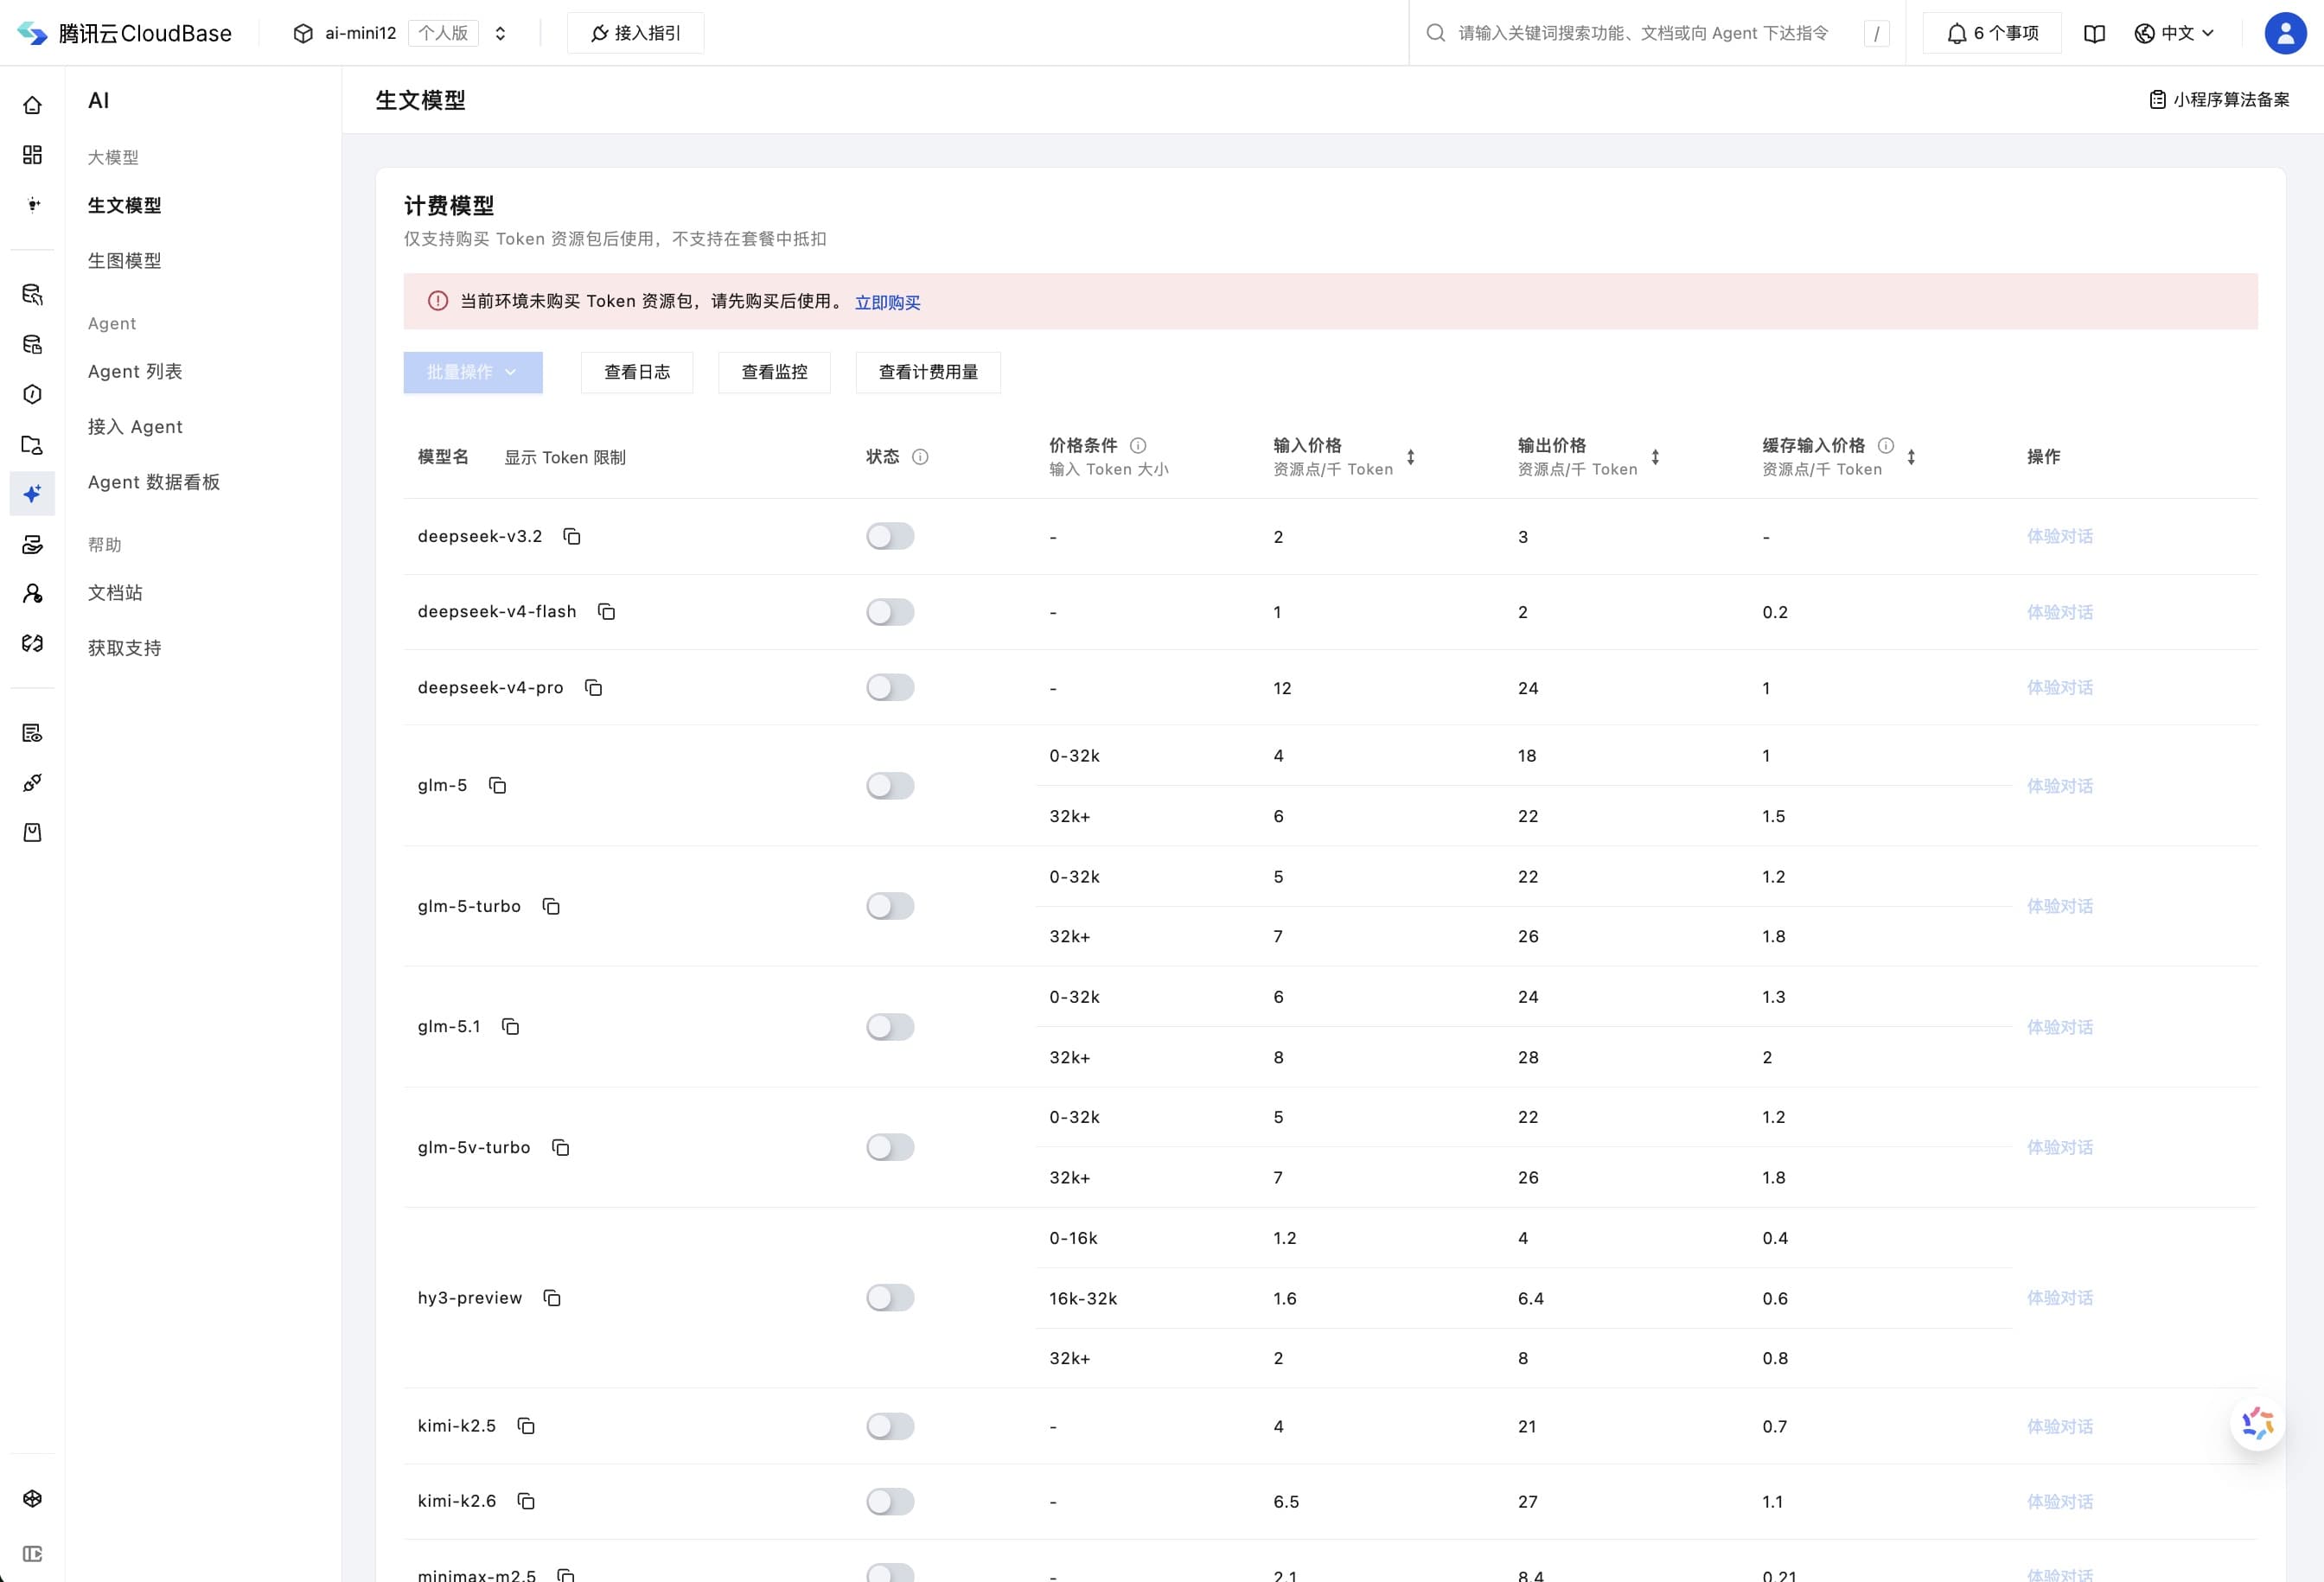Click the 查看计费用量 button
The image size is (2324, 1582).
(x=928, y=372)
